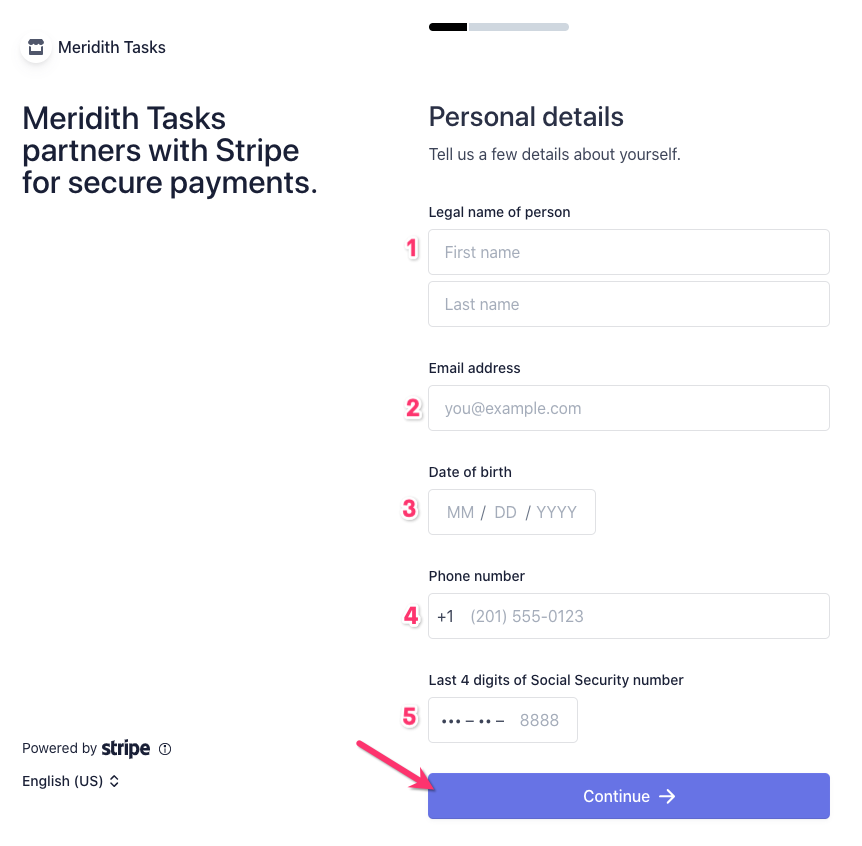This screenshot has height=846, width=862.
Task: Click the MM month part of birth date
Action: click(x=460, y=512)
